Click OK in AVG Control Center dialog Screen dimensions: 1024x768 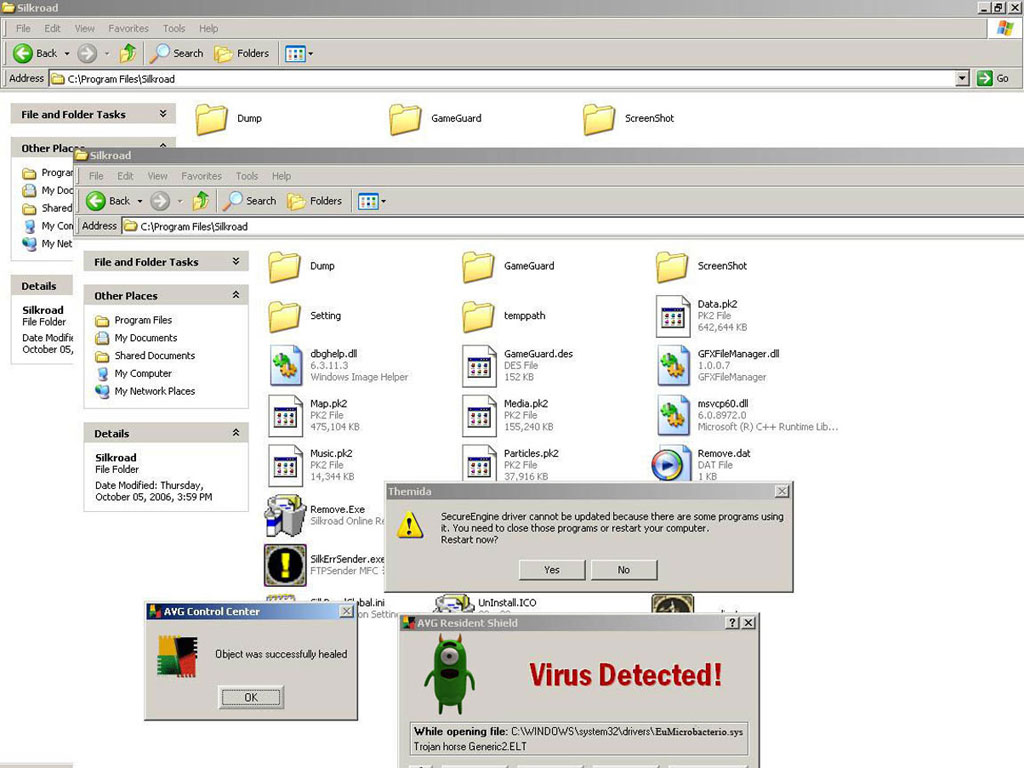[x=251, y=697]
